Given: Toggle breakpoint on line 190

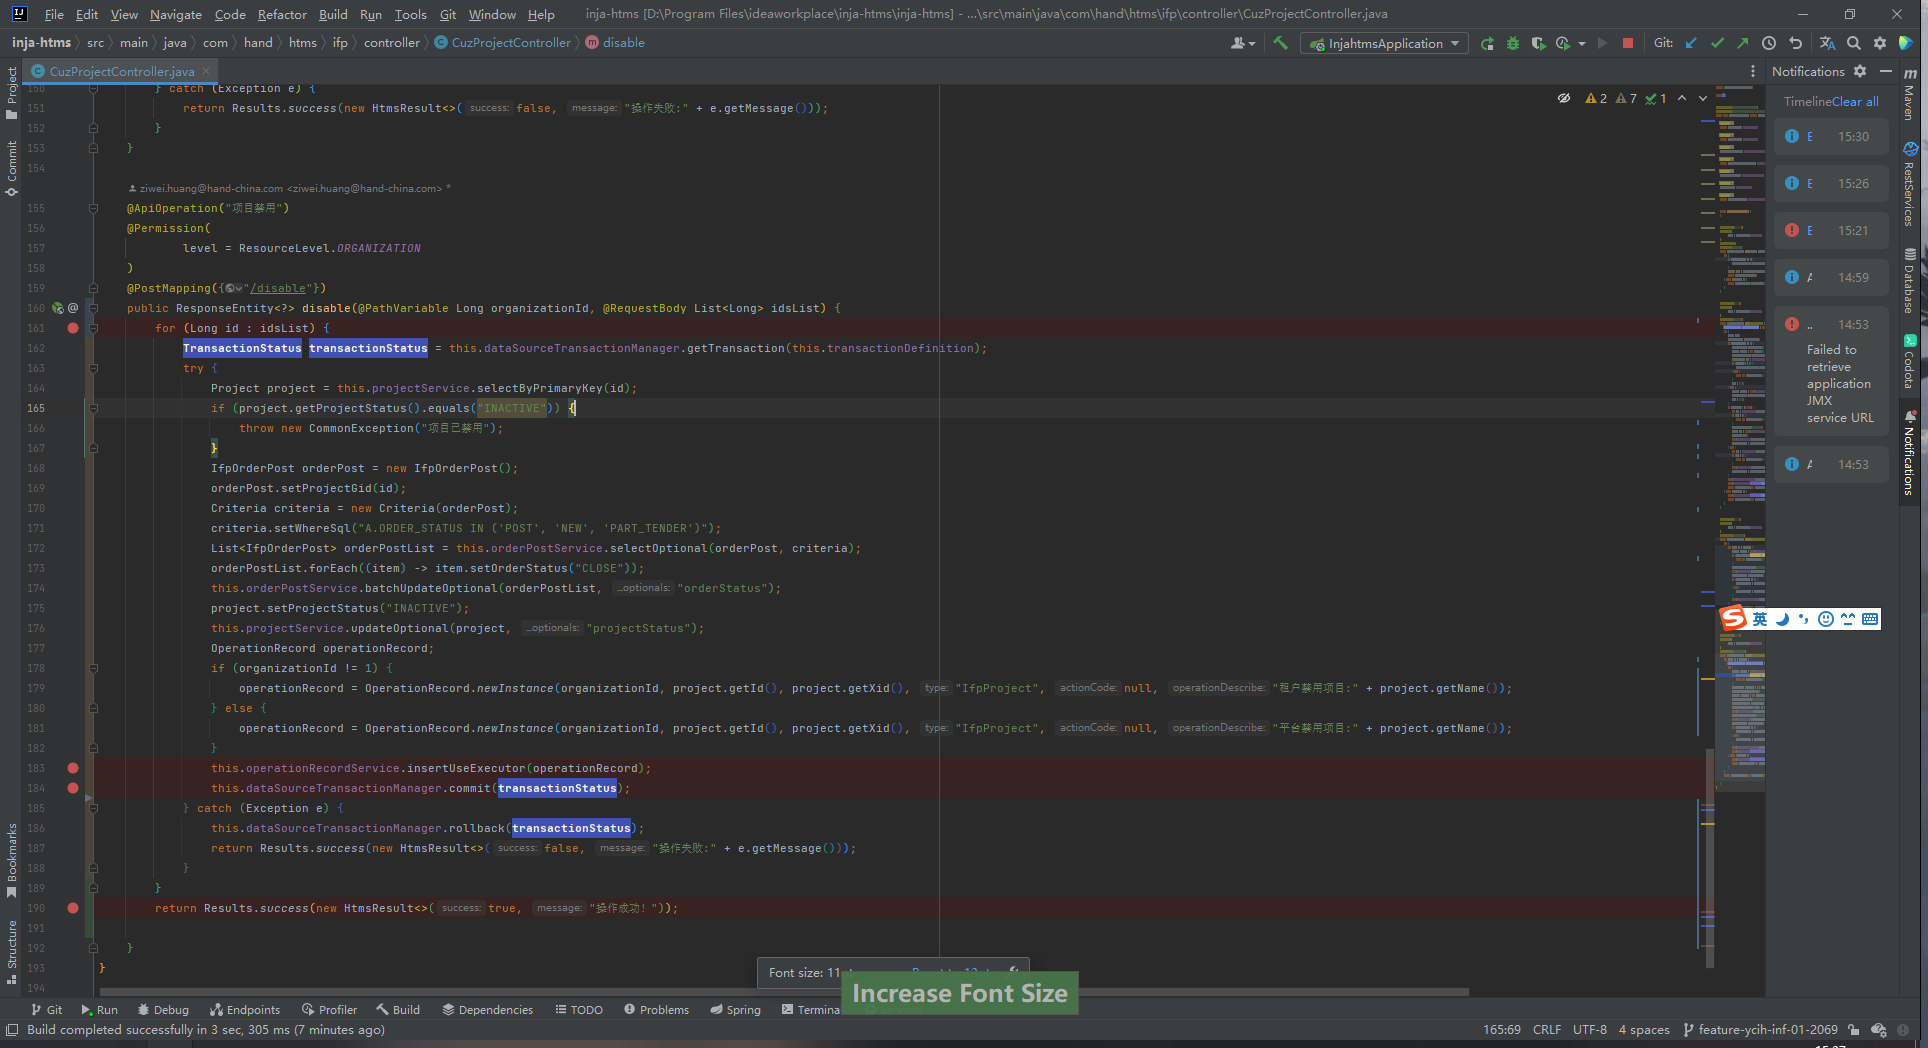Looking at the screenshot, I should click(73, 908).
